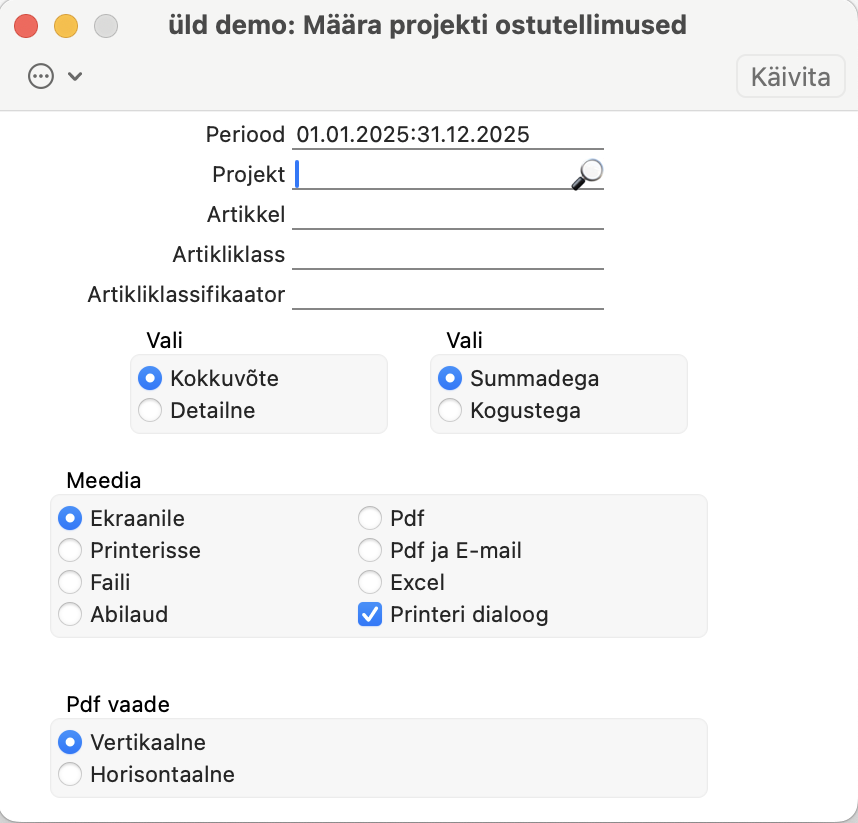Pick Pdf ja E-mail output option
Viewport: 858px width, 823px height.
(370, 551)
